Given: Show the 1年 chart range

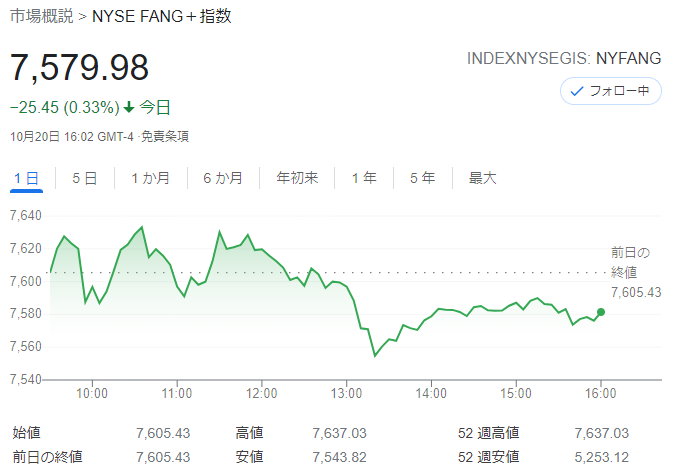Looking at the screenshot, I should (x=364, y=178).
